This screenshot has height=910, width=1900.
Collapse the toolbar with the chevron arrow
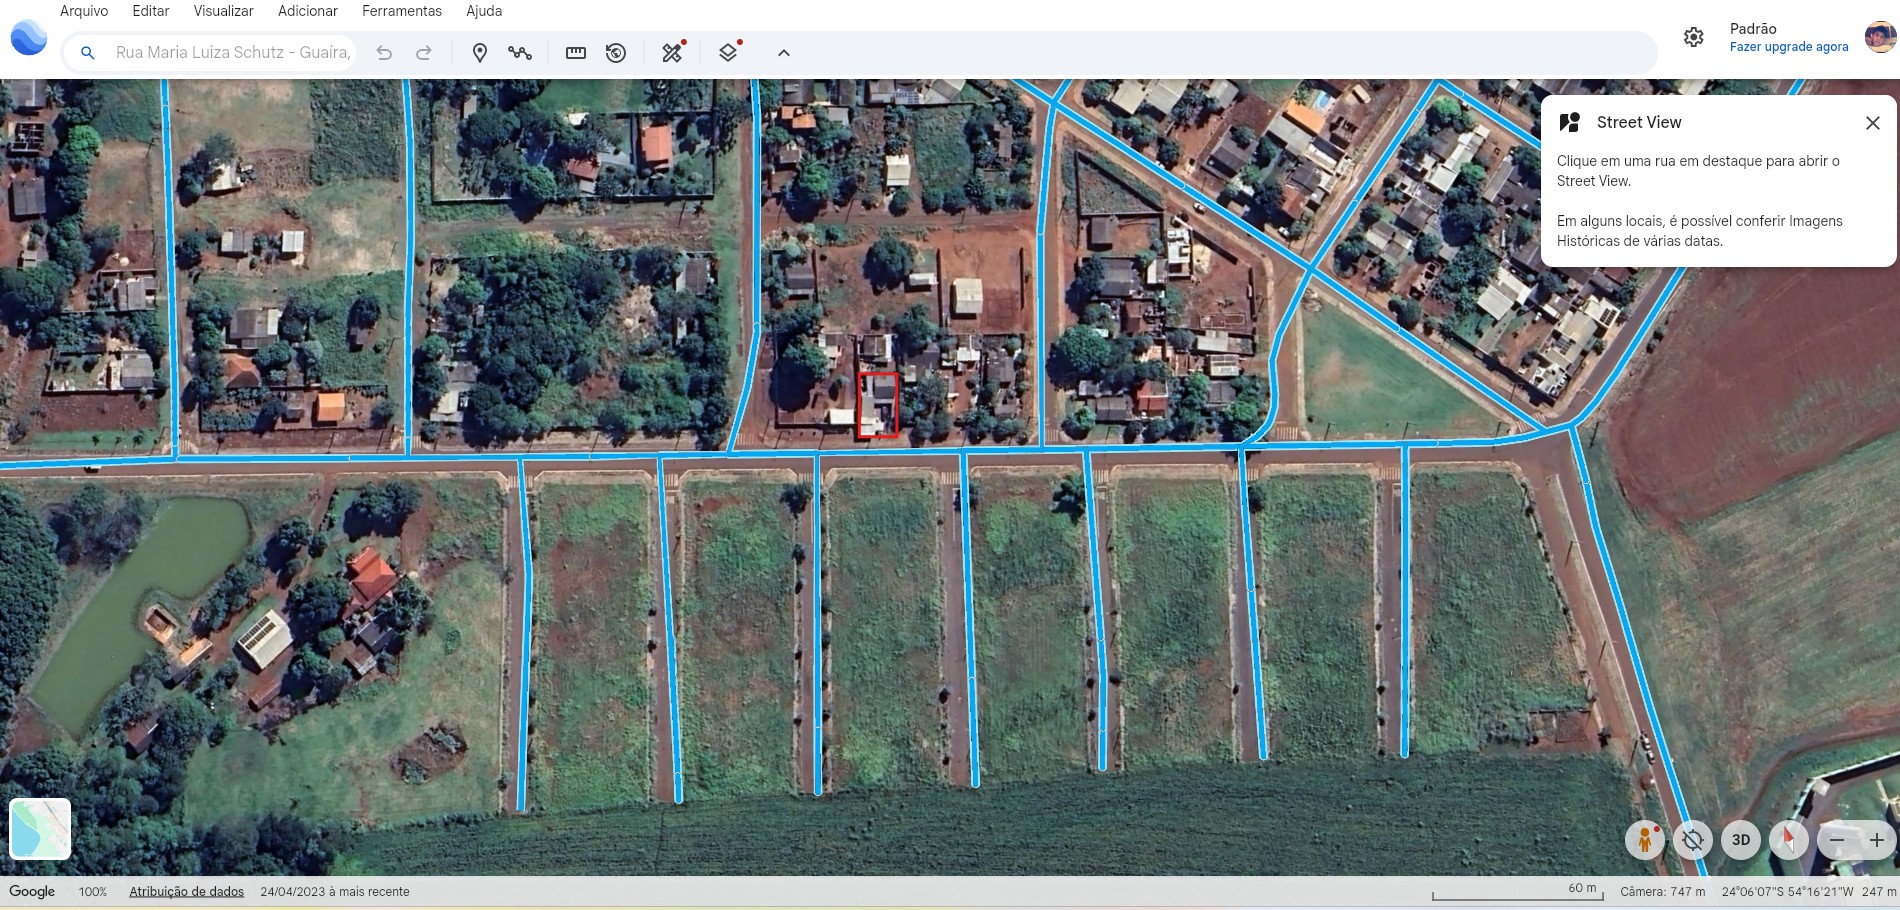click(x=784, y=53)
